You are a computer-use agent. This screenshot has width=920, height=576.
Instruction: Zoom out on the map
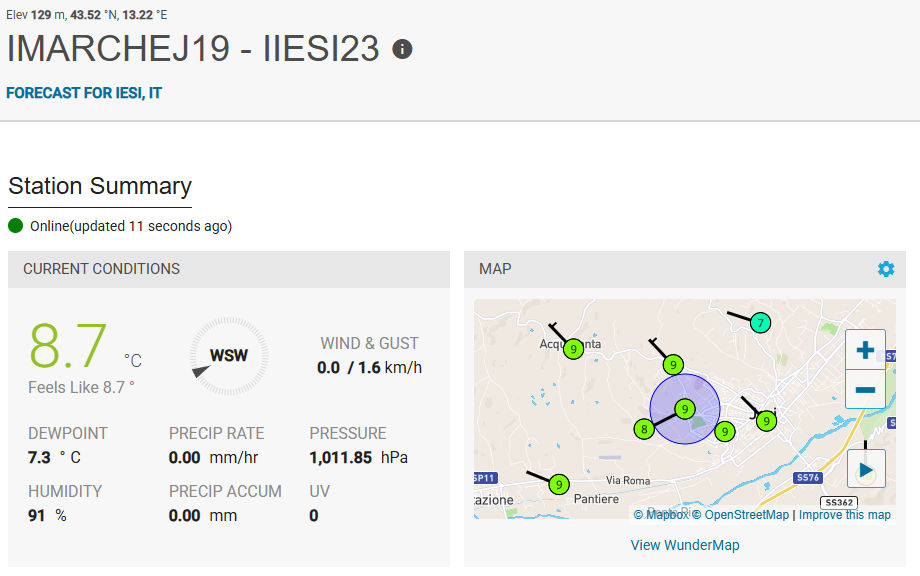865,389
